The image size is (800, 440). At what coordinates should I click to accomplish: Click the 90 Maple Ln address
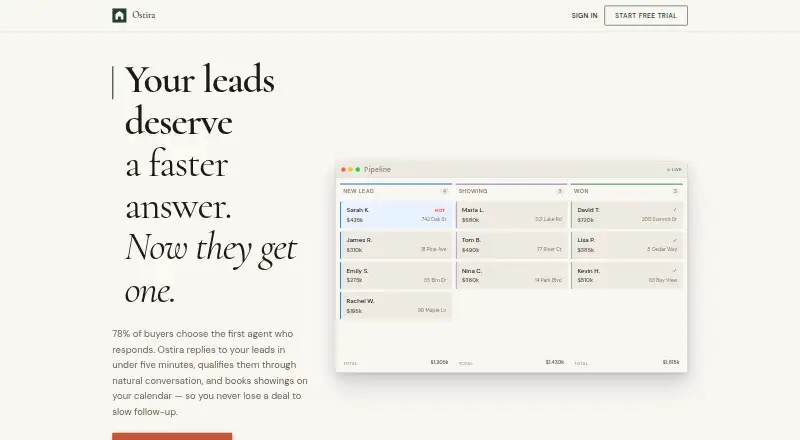[x=432, y=310]
